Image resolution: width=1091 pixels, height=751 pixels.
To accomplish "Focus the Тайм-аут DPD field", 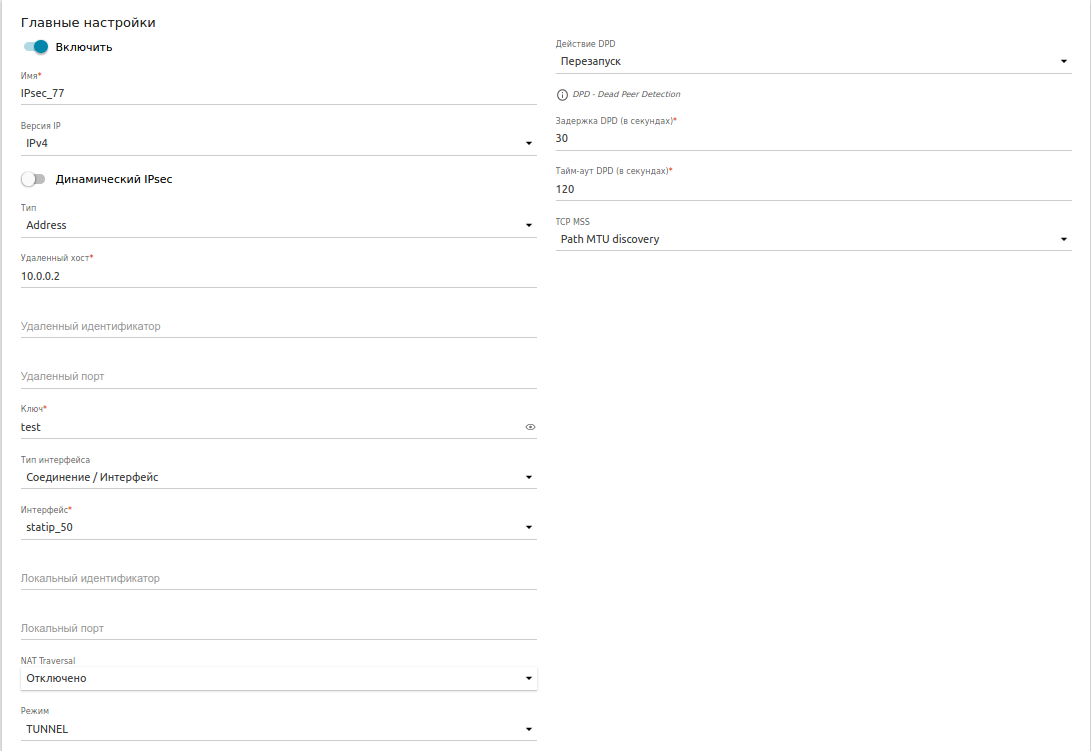I will (813, 188).
